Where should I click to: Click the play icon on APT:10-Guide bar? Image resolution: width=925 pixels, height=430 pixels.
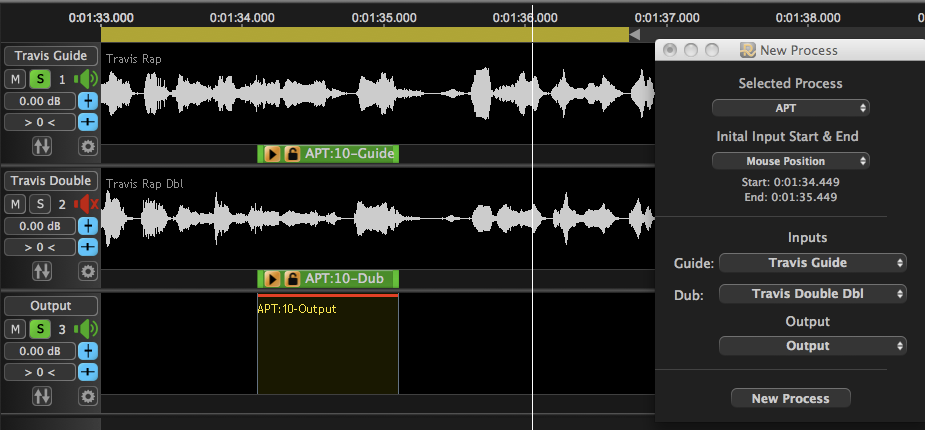tap(272, 154)
